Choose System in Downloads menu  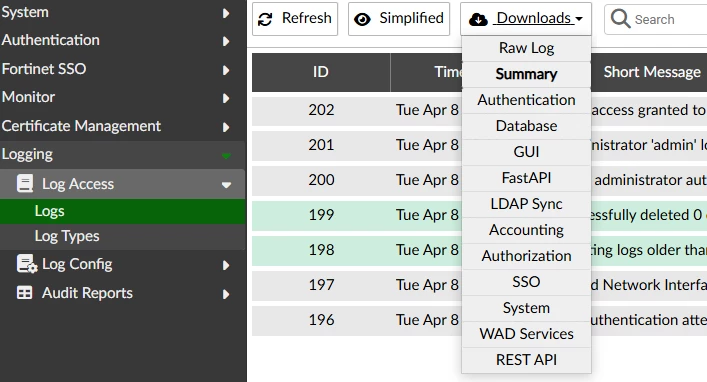(x=526, y=308)
